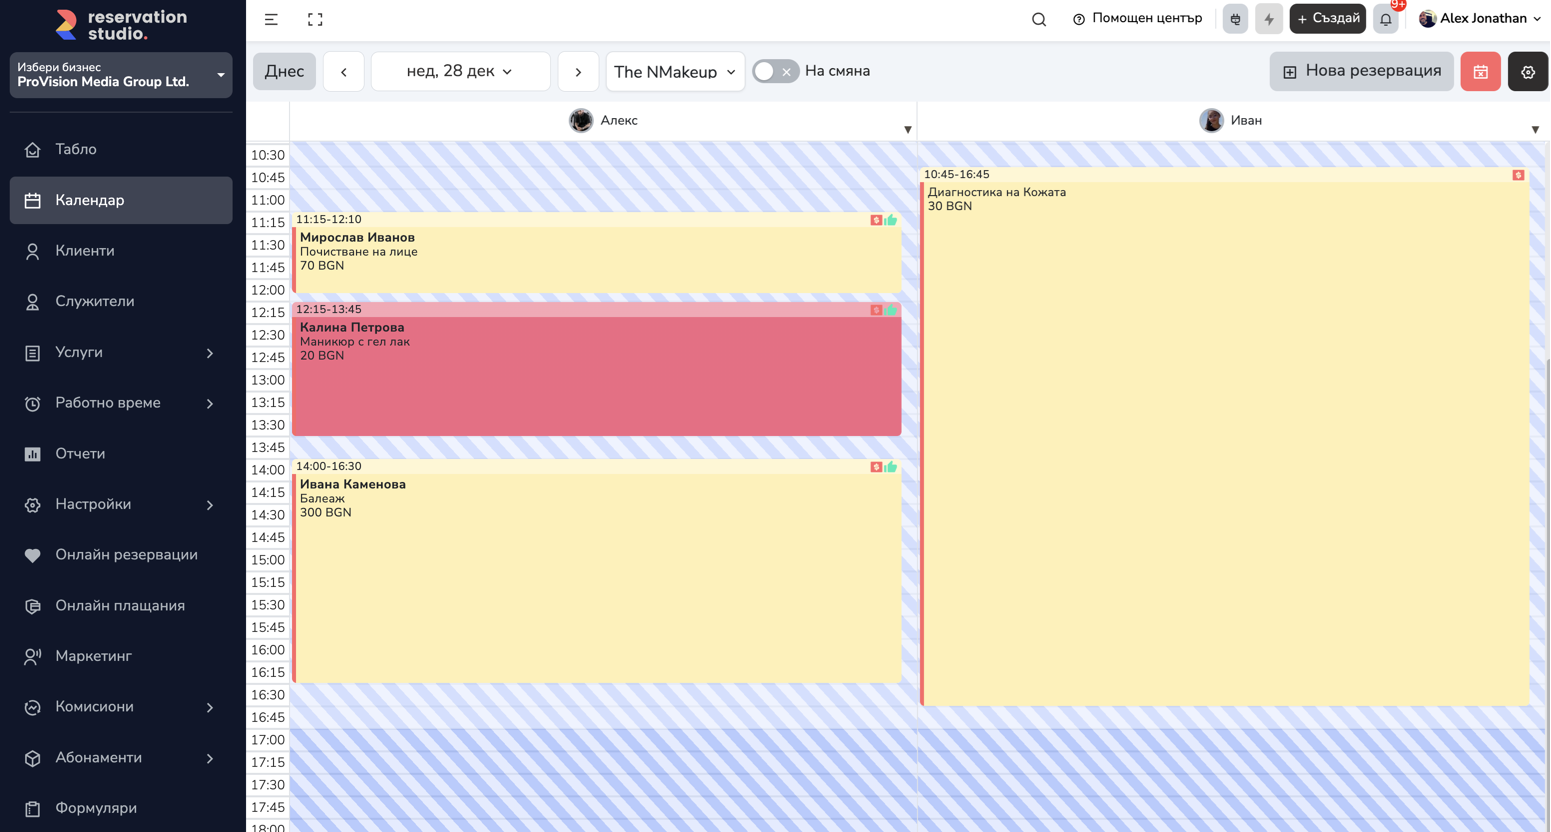Toggle the 'На смяна' switch

(x=775, y=72)
